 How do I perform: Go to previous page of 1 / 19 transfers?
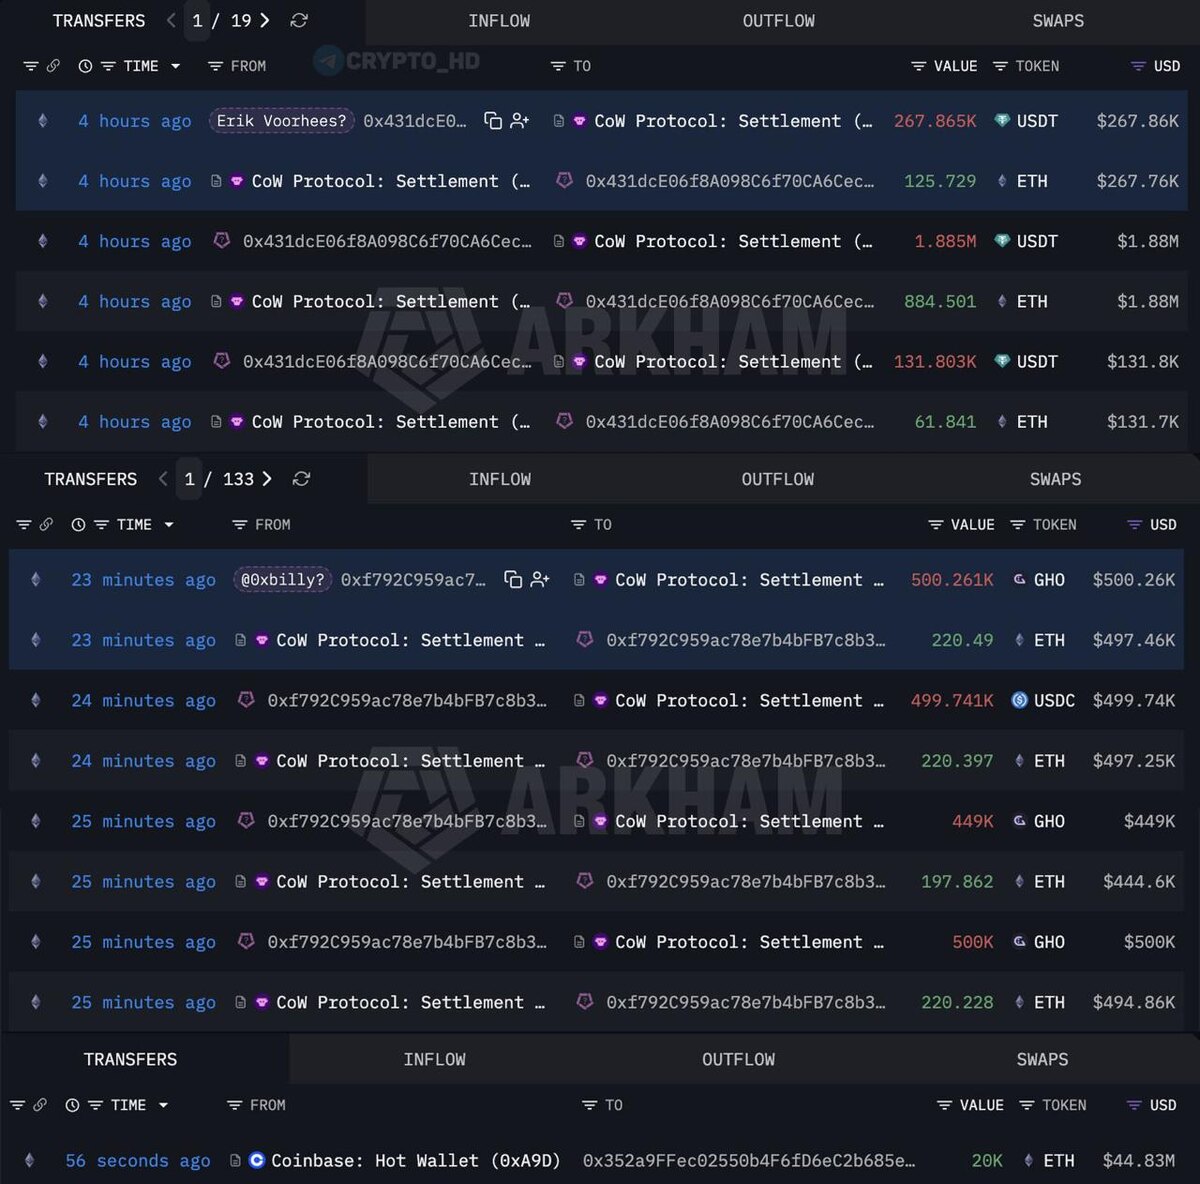click(171, 20)
